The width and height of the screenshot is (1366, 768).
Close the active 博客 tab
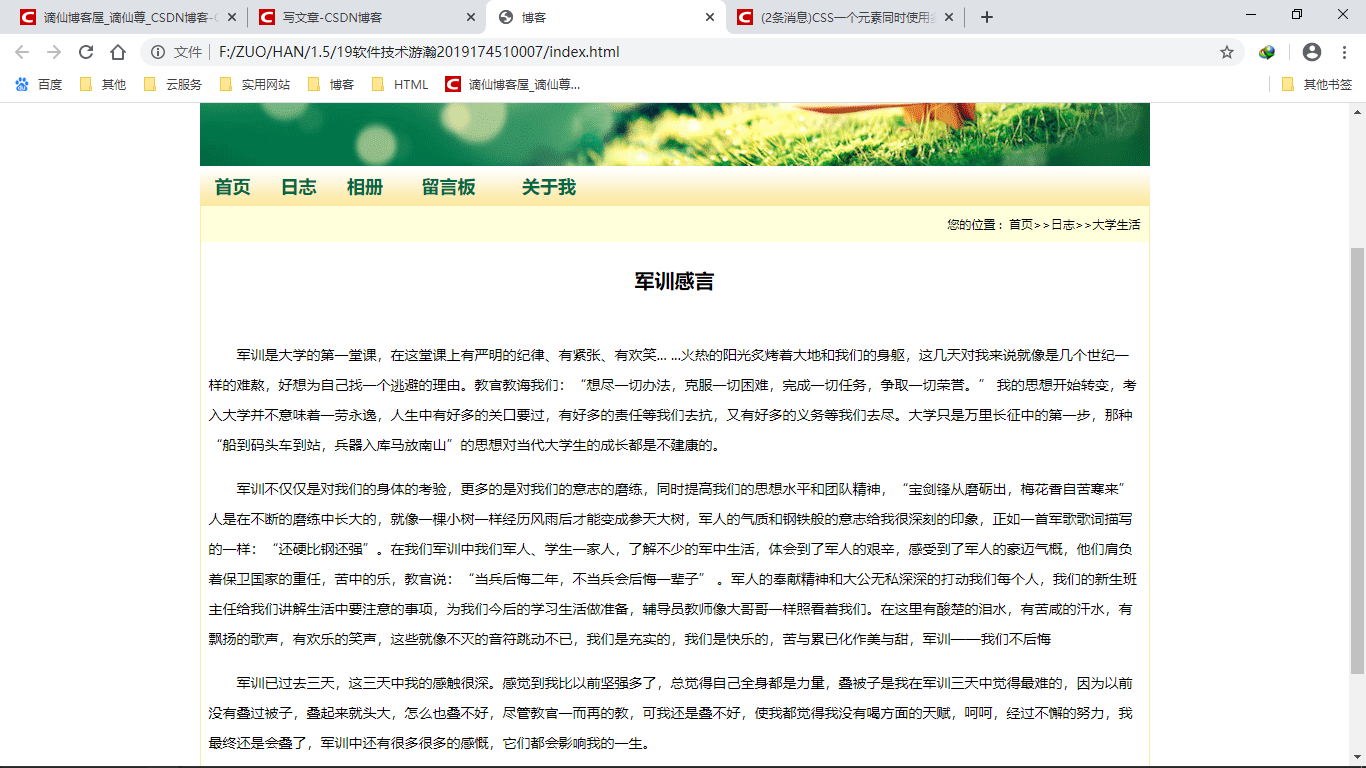(710, 17)
